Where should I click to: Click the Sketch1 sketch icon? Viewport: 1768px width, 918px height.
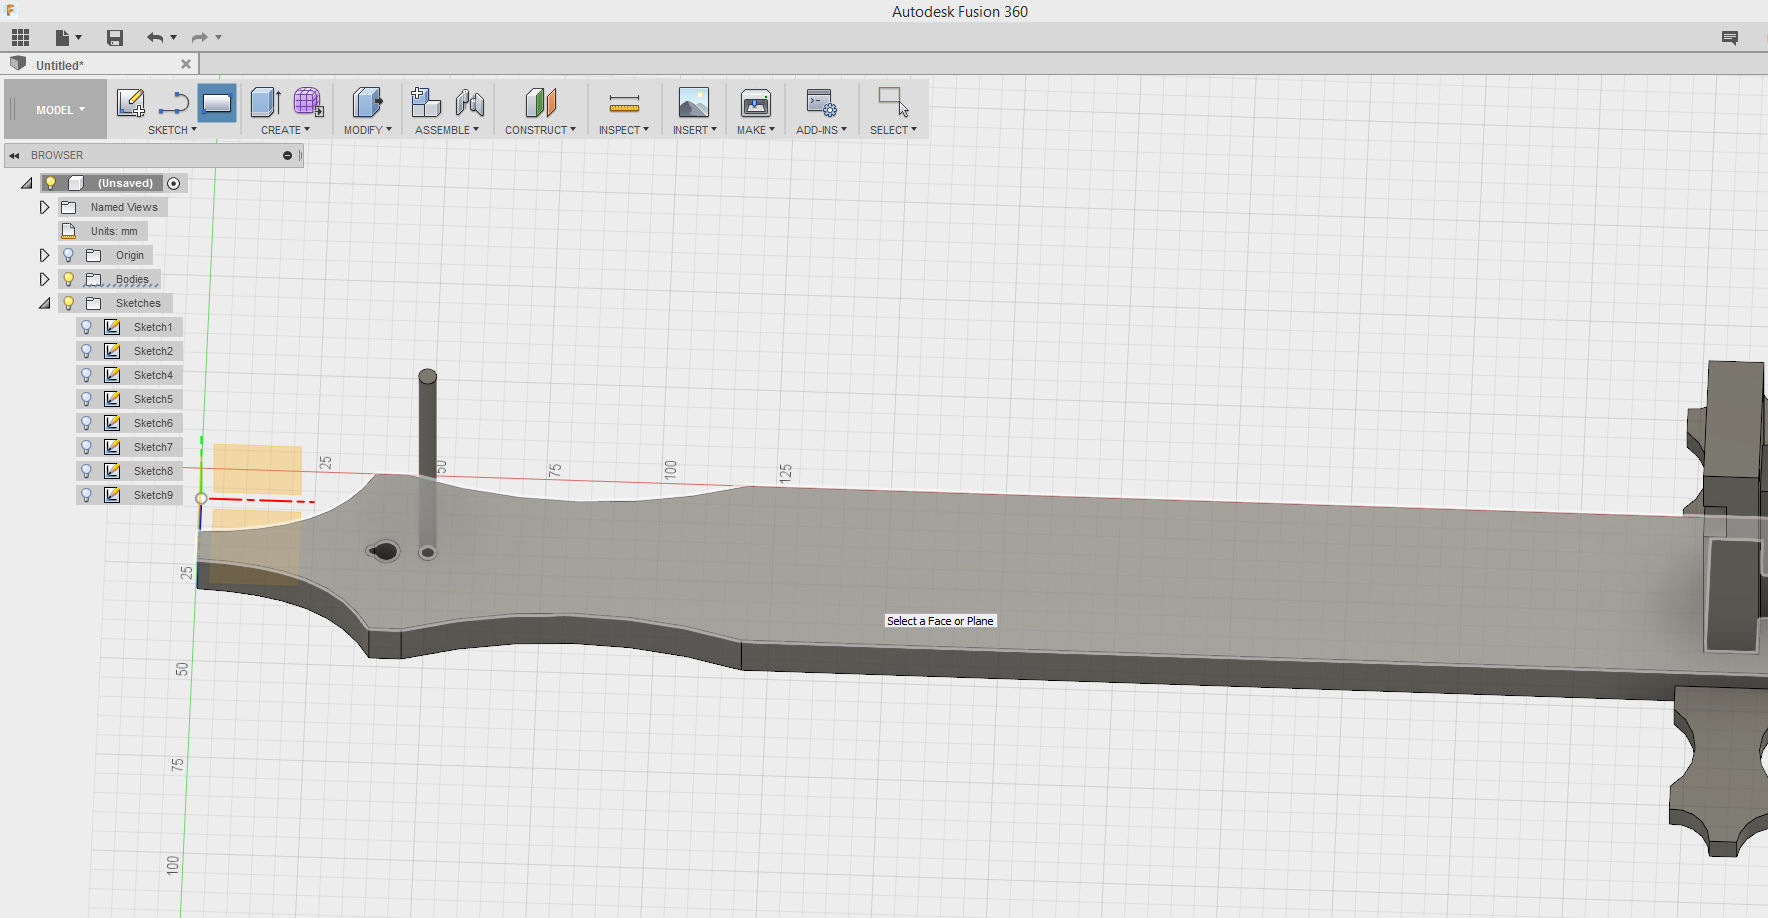(112, 327)
